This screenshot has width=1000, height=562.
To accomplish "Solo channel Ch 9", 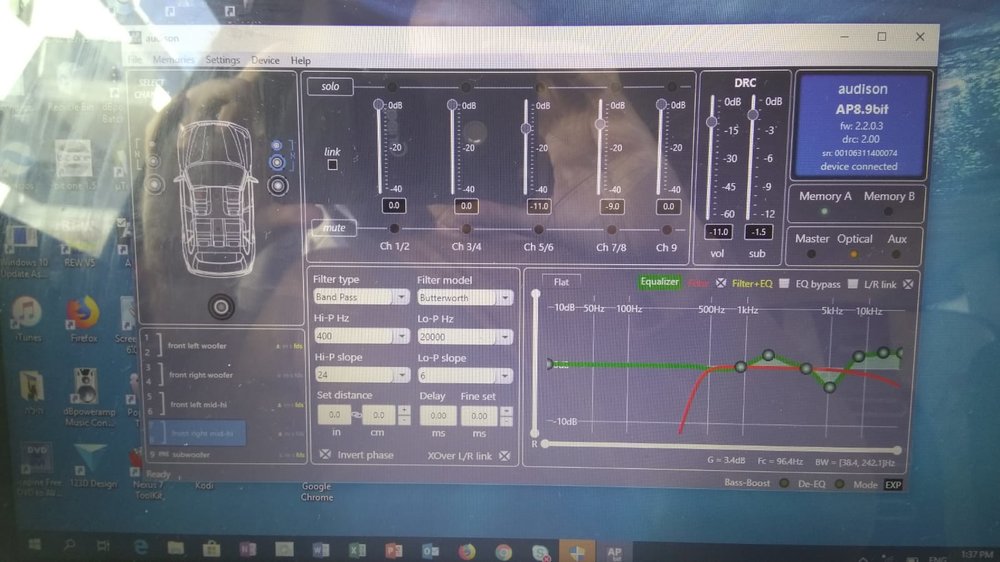I will pos(671,87).
